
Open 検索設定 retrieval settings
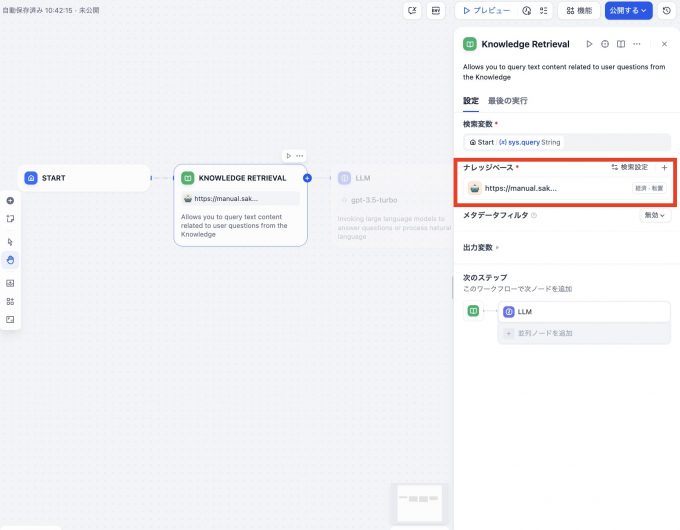(629, 168)
